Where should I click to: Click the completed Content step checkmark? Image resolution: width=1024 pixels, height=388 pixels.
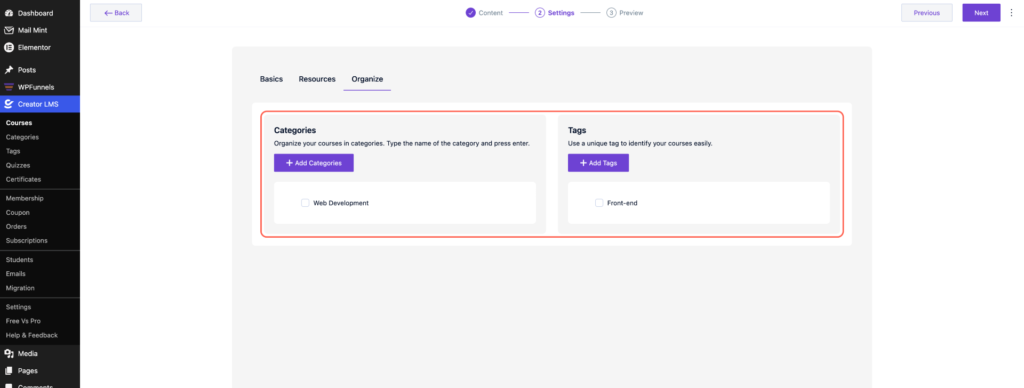point(470,12)
